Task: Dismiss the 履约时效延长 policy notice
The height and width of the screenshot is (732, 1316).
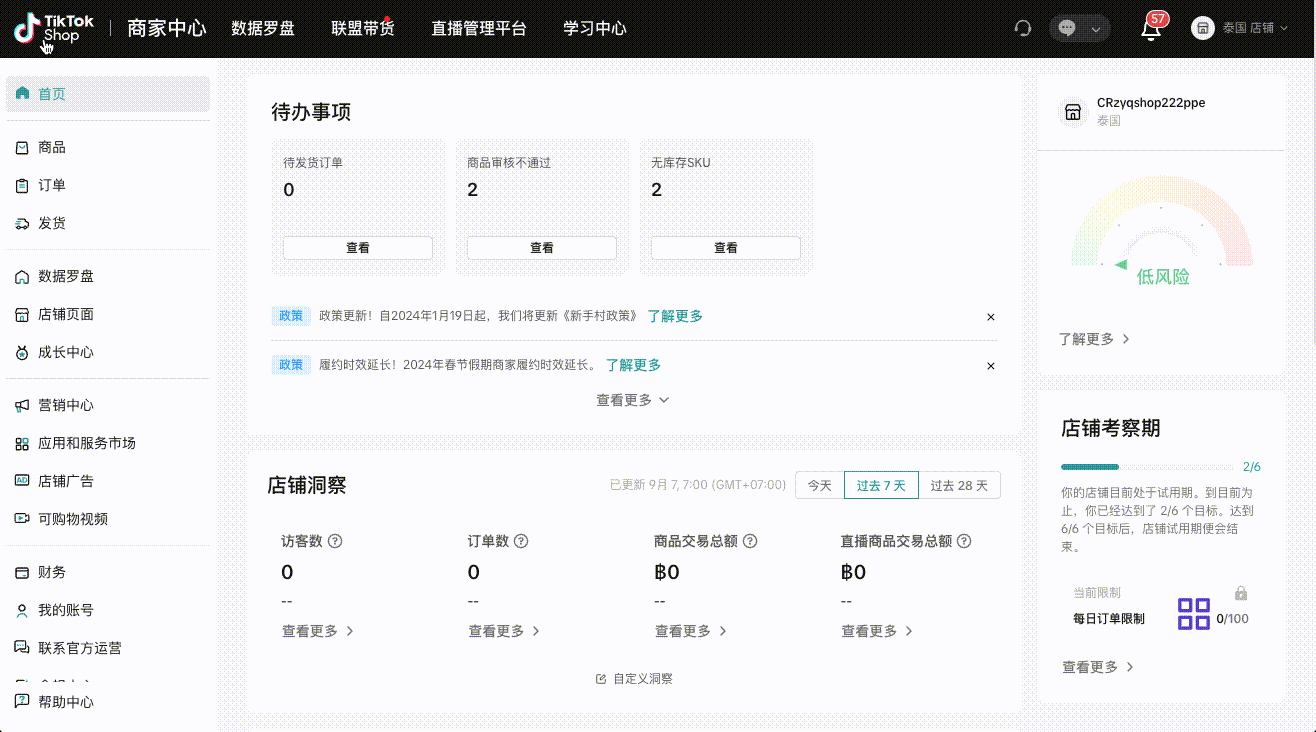Action: click(991, 366)
